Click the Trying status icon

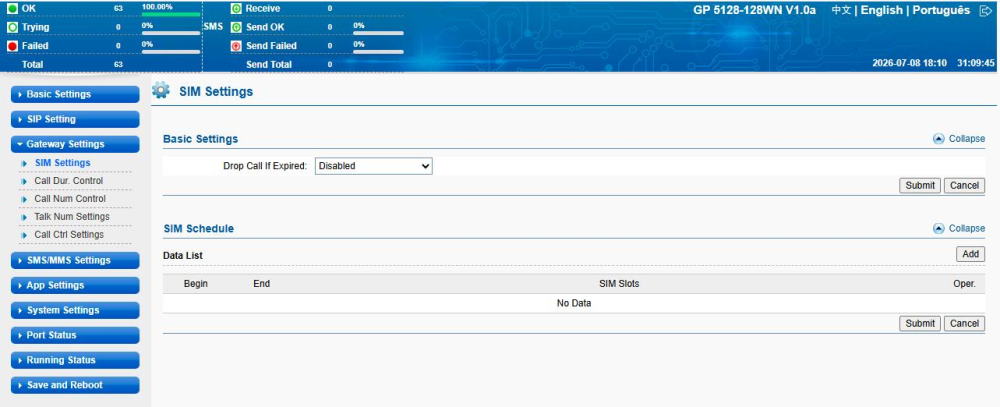12,27
